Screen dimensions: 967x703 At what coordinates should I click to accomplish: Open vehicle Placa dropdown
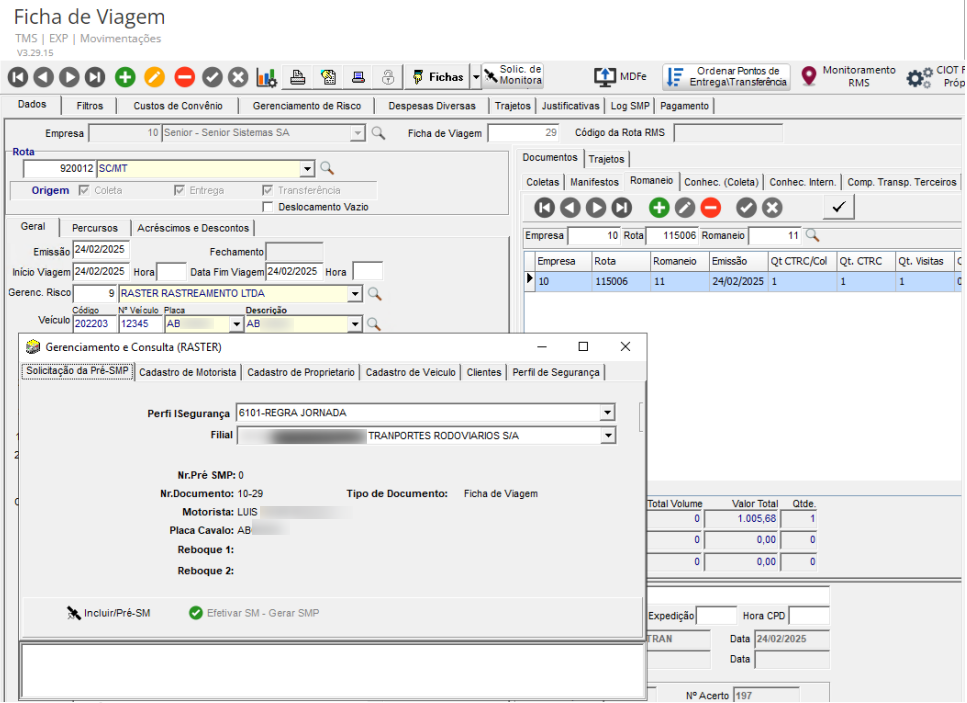[236, 324]
